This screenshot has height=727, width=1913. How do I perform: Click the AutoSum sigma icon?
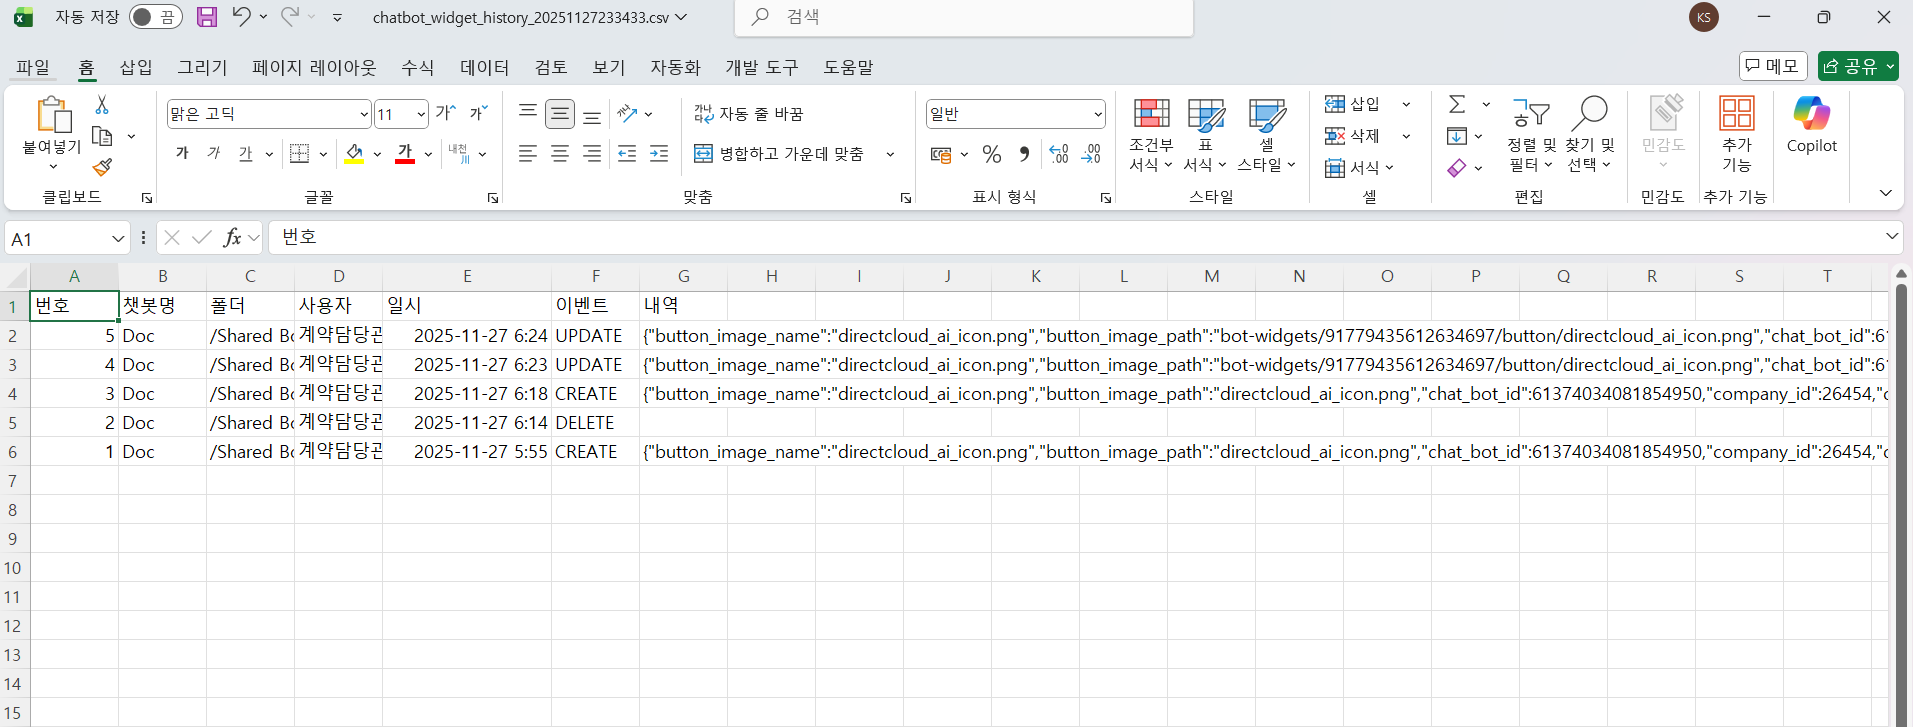tap(1458, 104)
